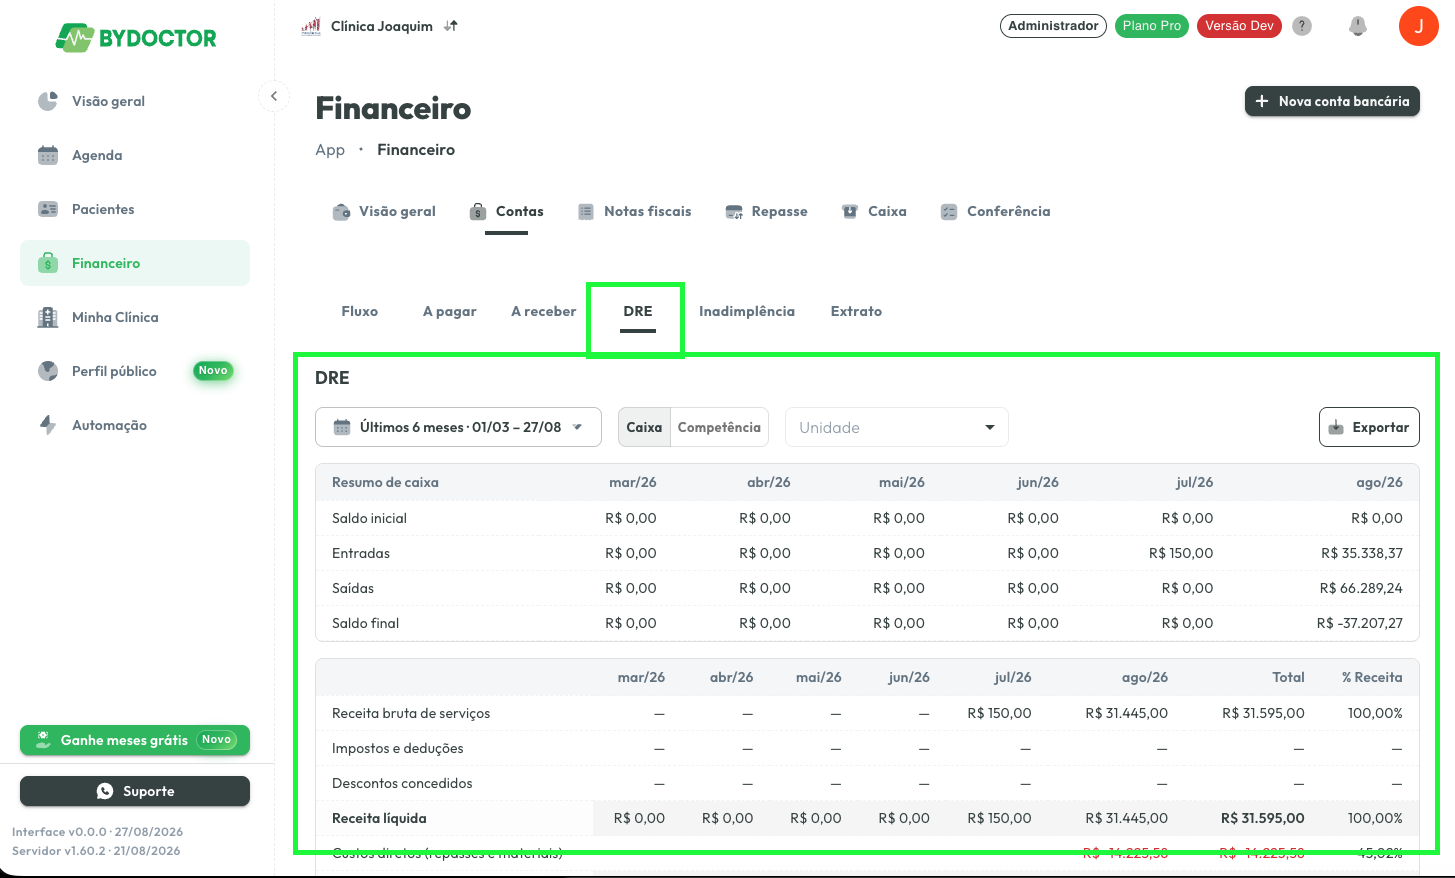1455x878 pixels.
Task: Open the Clínica Joaquim clinic selector
Action: tap(380, 26)
